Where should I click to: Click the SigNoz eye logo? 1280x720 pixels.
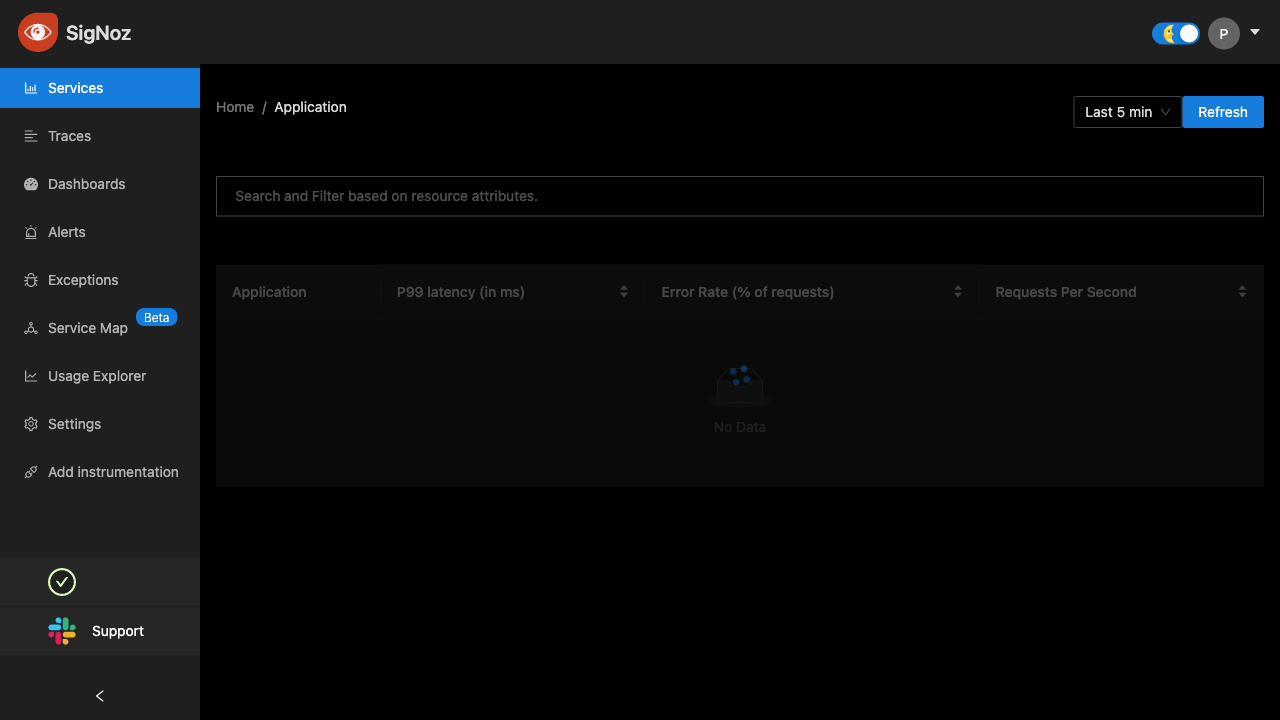pos(37,32)
